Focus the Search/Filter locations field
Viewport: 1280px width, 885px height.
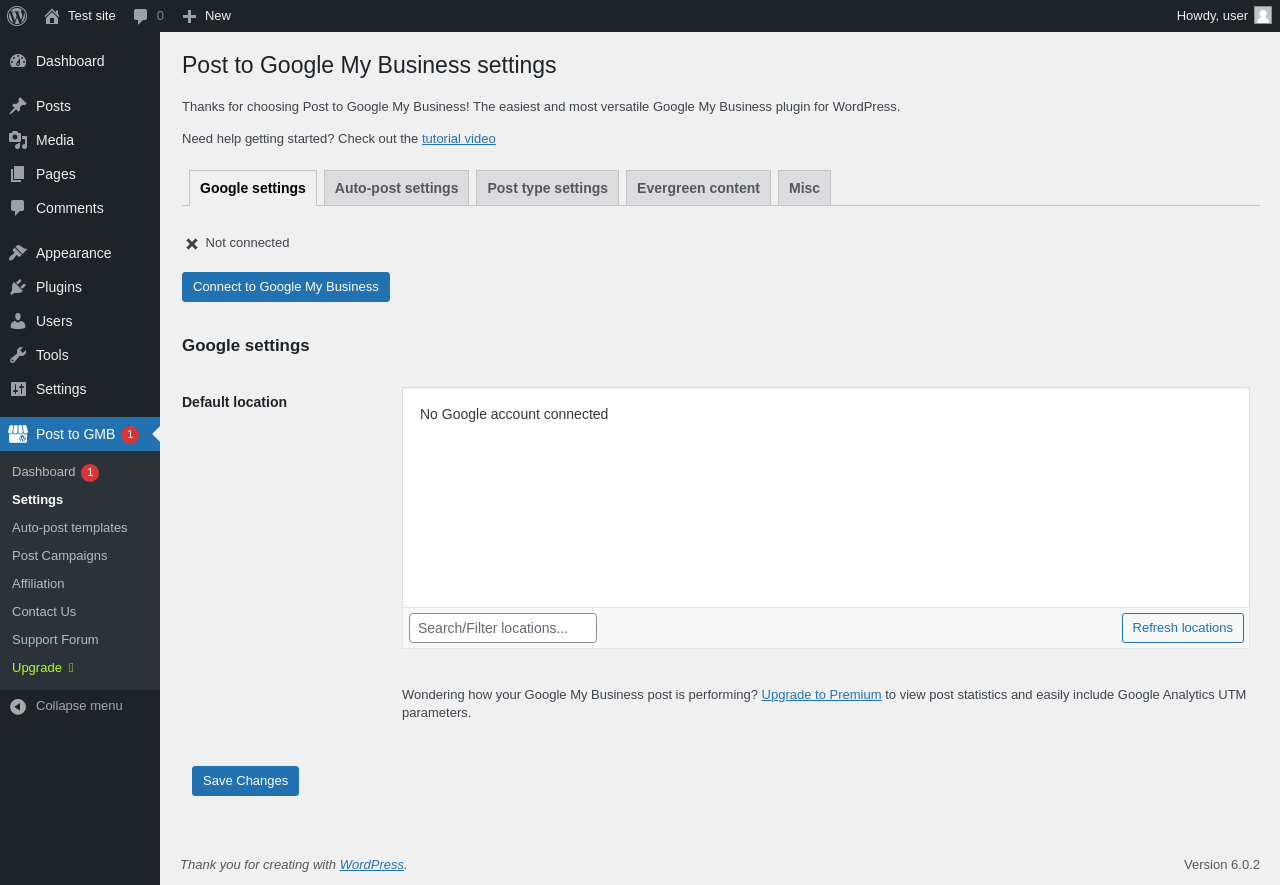pyautogui.click(x=503, y=628)
